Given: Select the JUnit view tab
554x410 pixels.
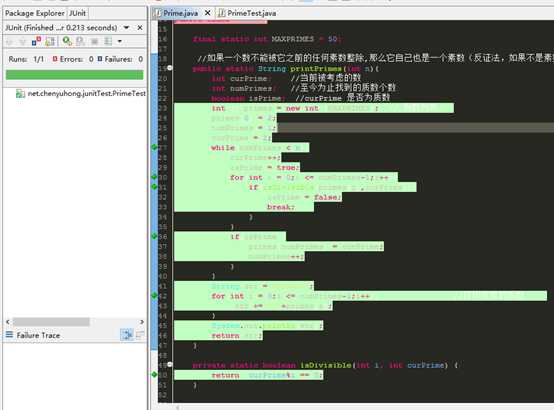Looking at the screenshot, I should [77, 13].
